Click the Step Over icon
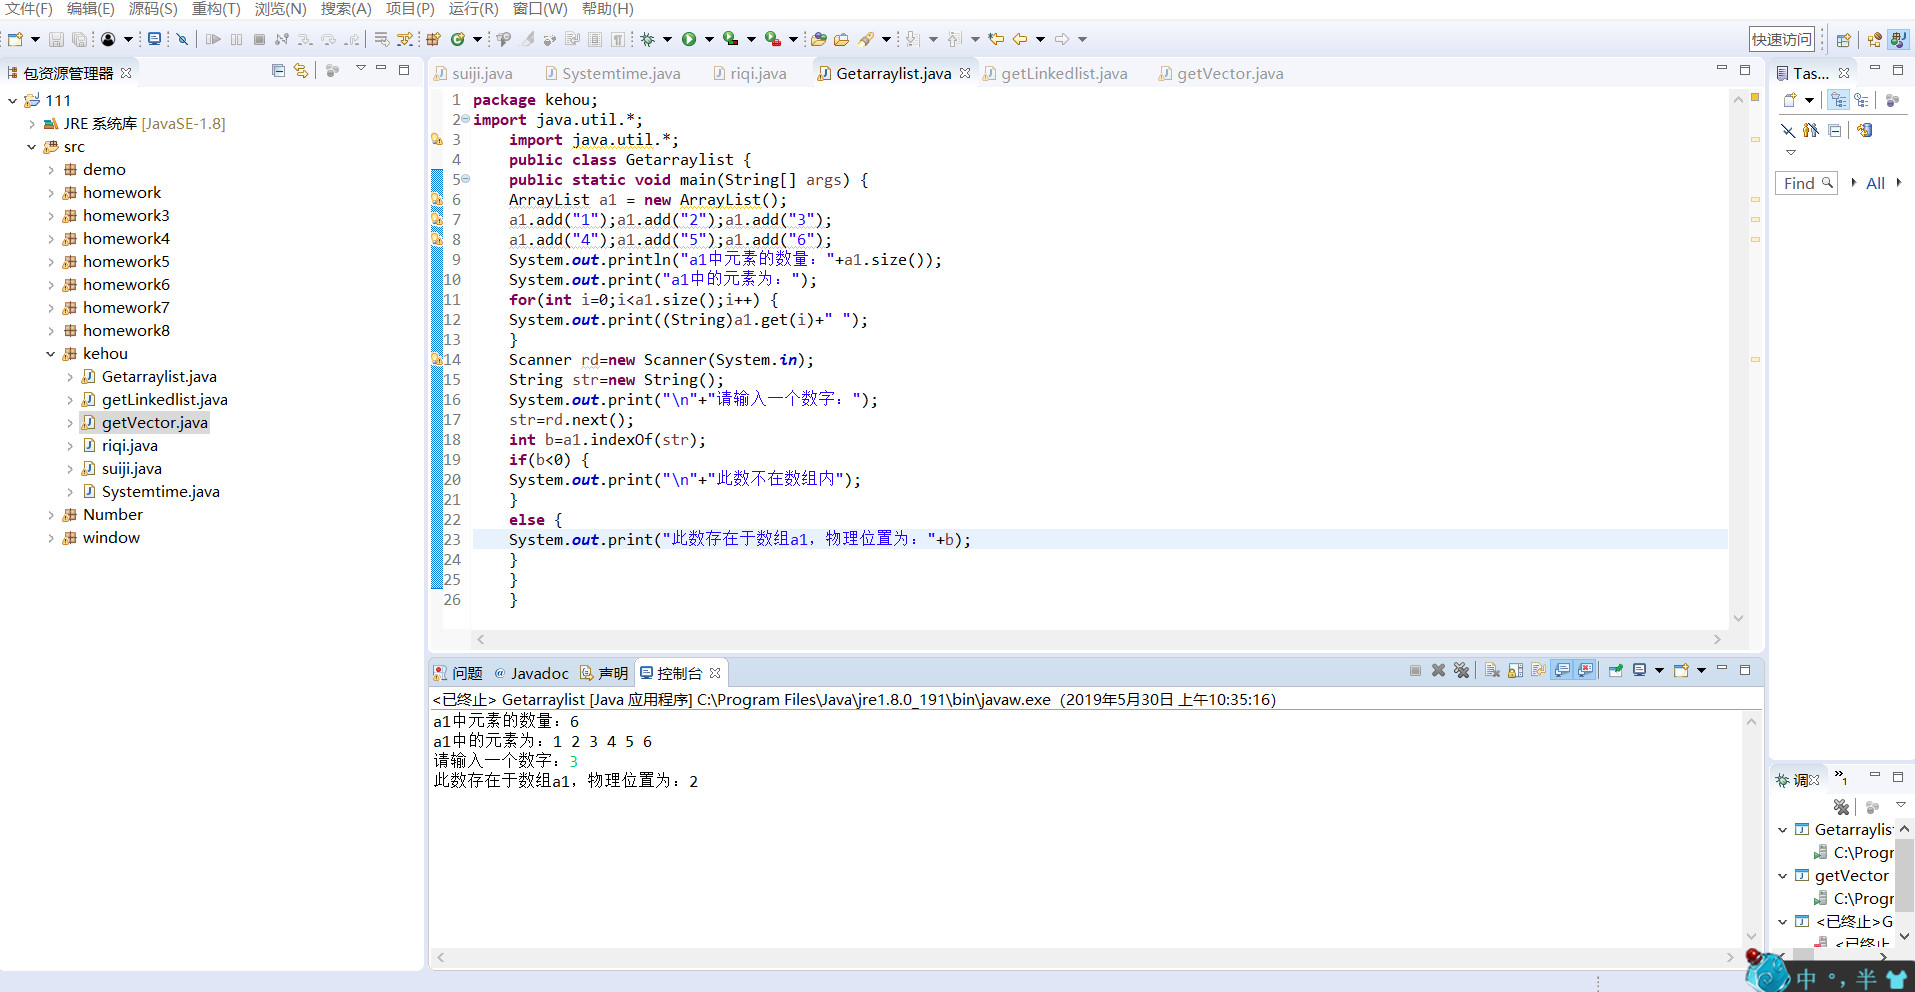 [328, 39]
